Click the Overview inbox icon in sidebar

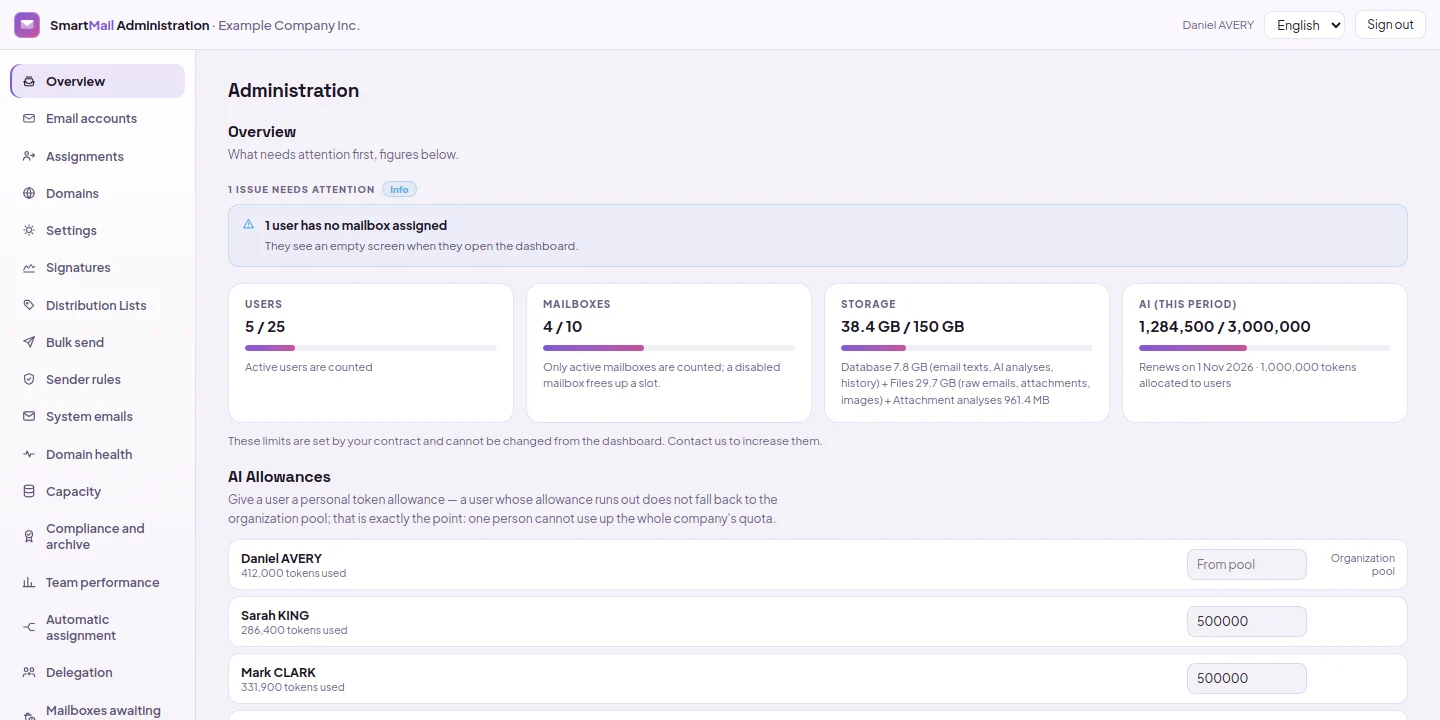coord(29,82)
